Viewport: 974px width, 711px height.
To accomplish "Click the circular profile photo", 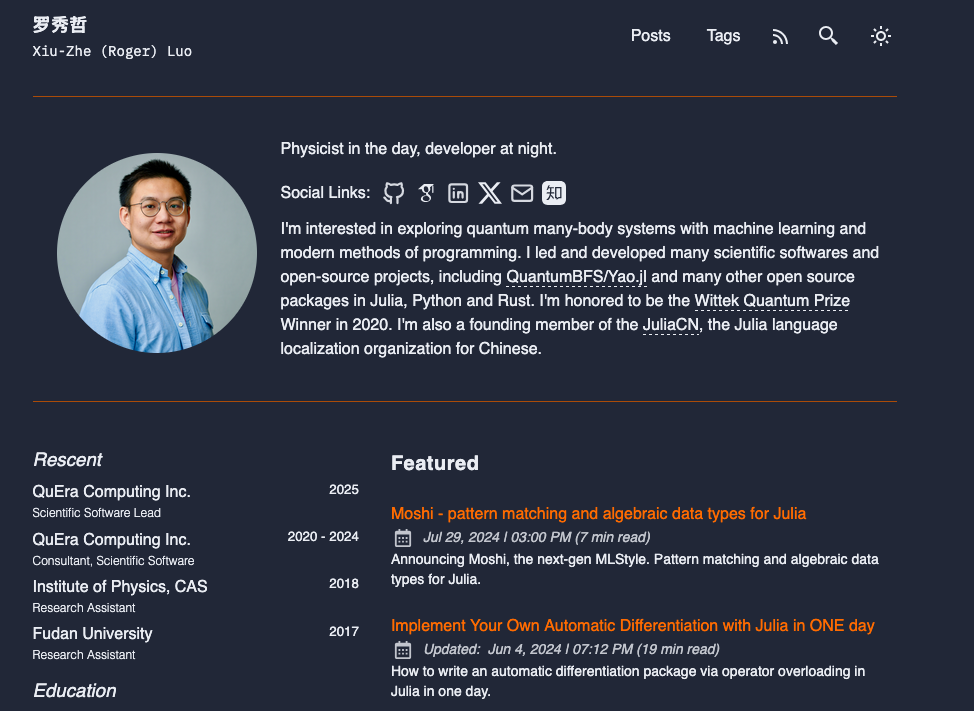I will coord(157,253).
